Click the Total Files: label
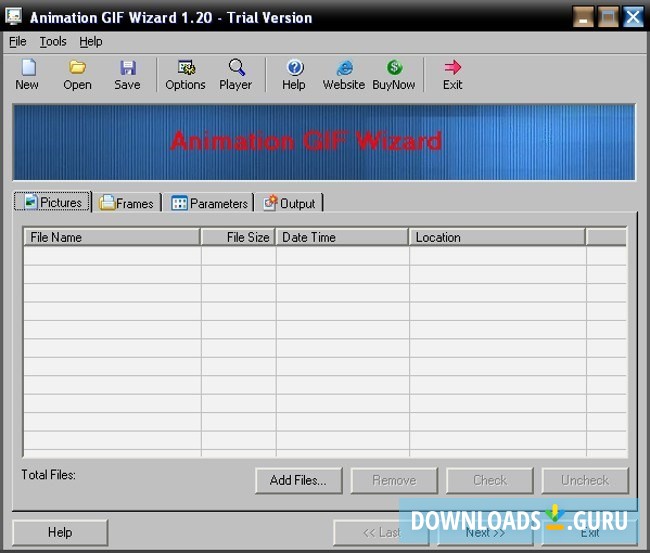 (x=49, y=475)
